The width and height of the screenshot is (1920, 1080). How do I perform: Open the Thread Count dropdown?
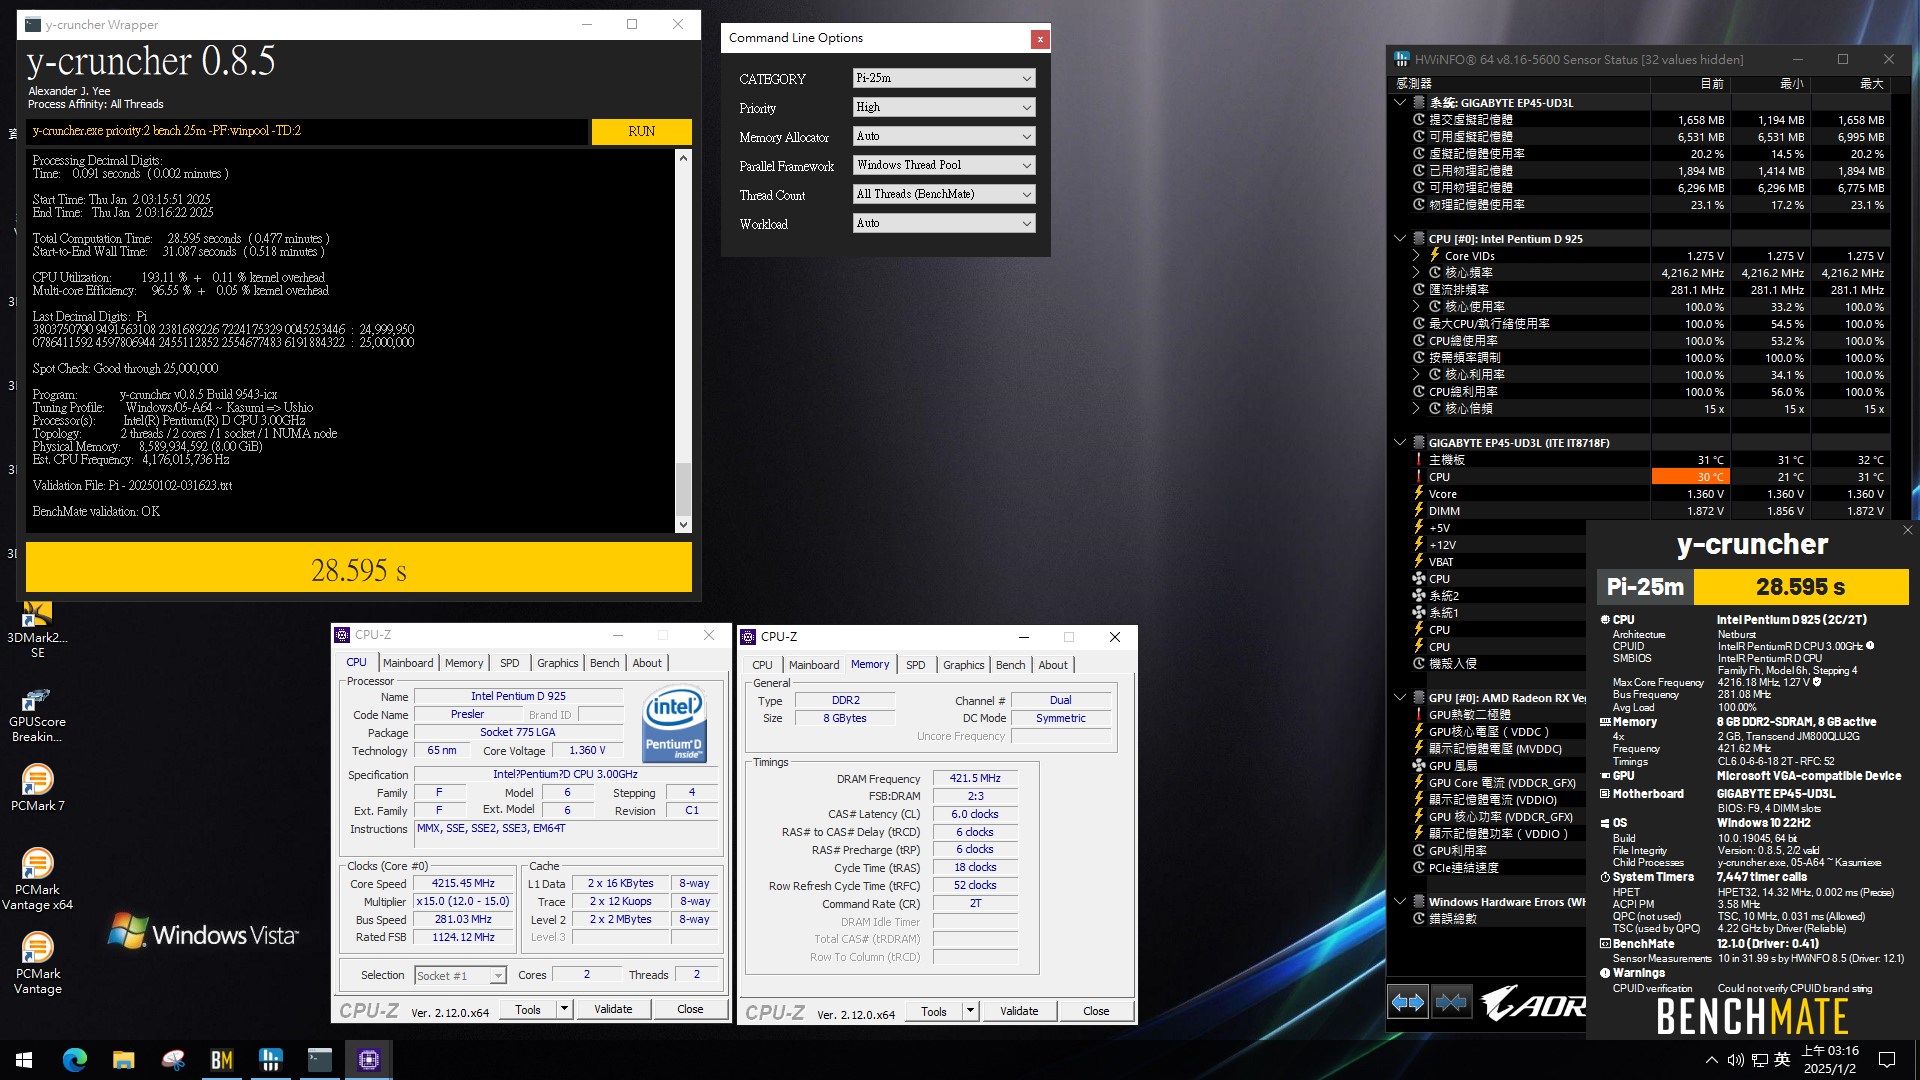[x=944, y=194]
